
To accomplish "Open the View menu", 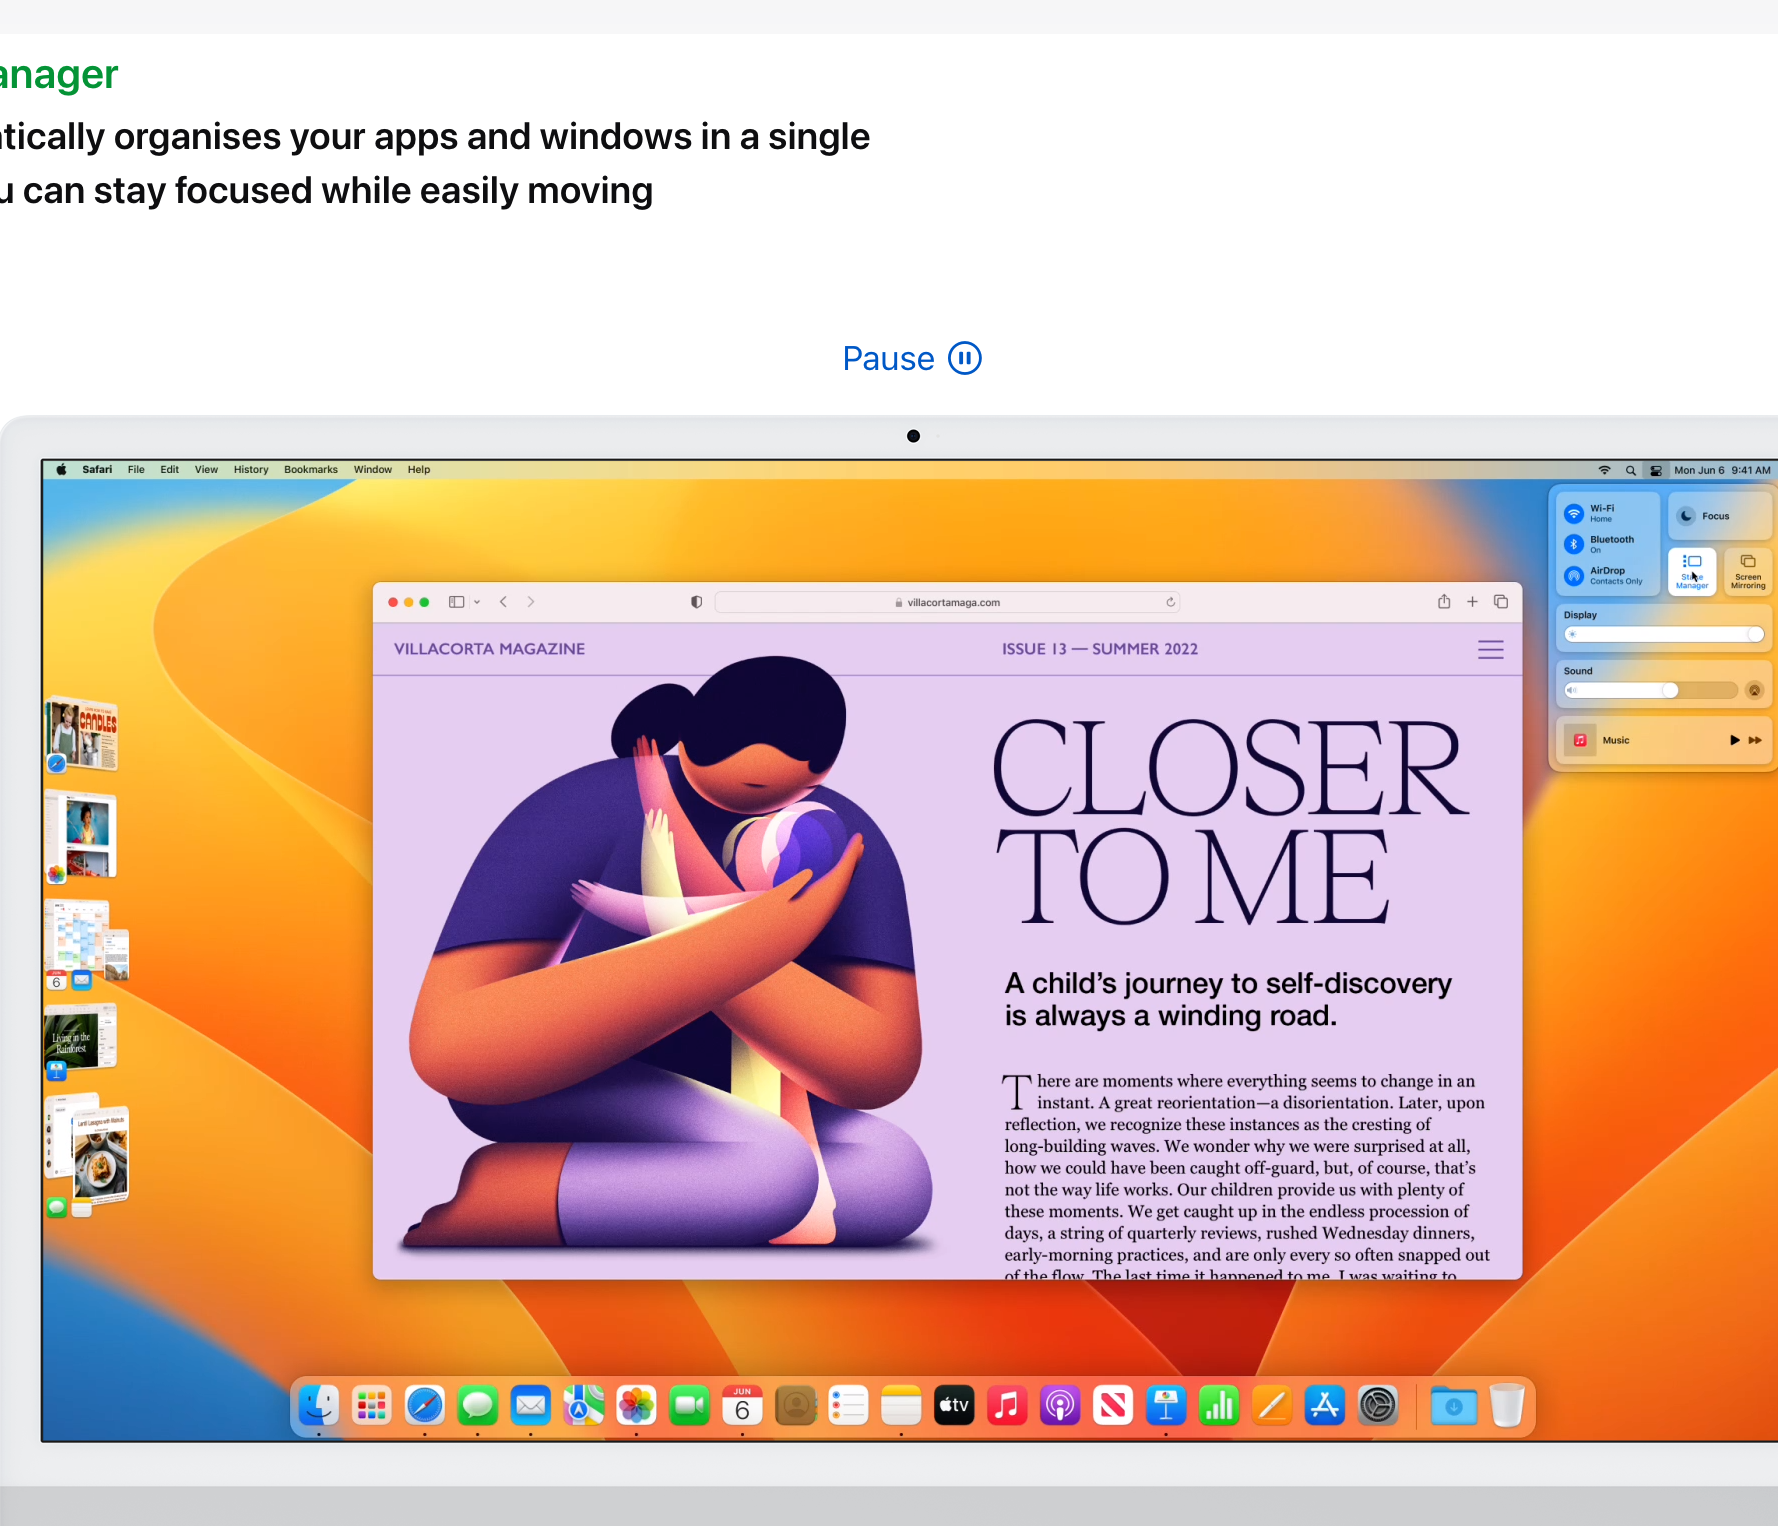I will 206,469.
